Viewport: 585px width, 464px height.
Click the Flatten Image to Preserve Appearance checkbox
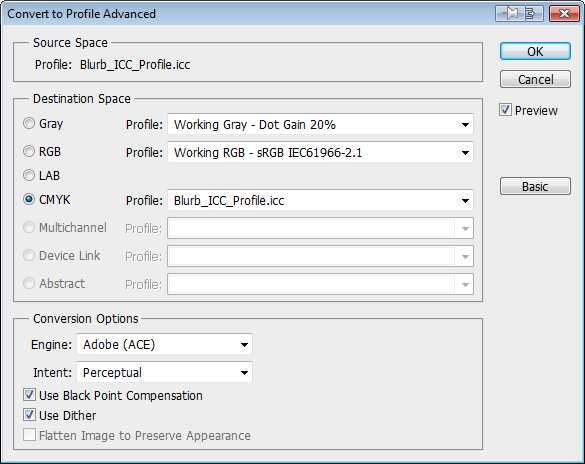coord(29,435)
